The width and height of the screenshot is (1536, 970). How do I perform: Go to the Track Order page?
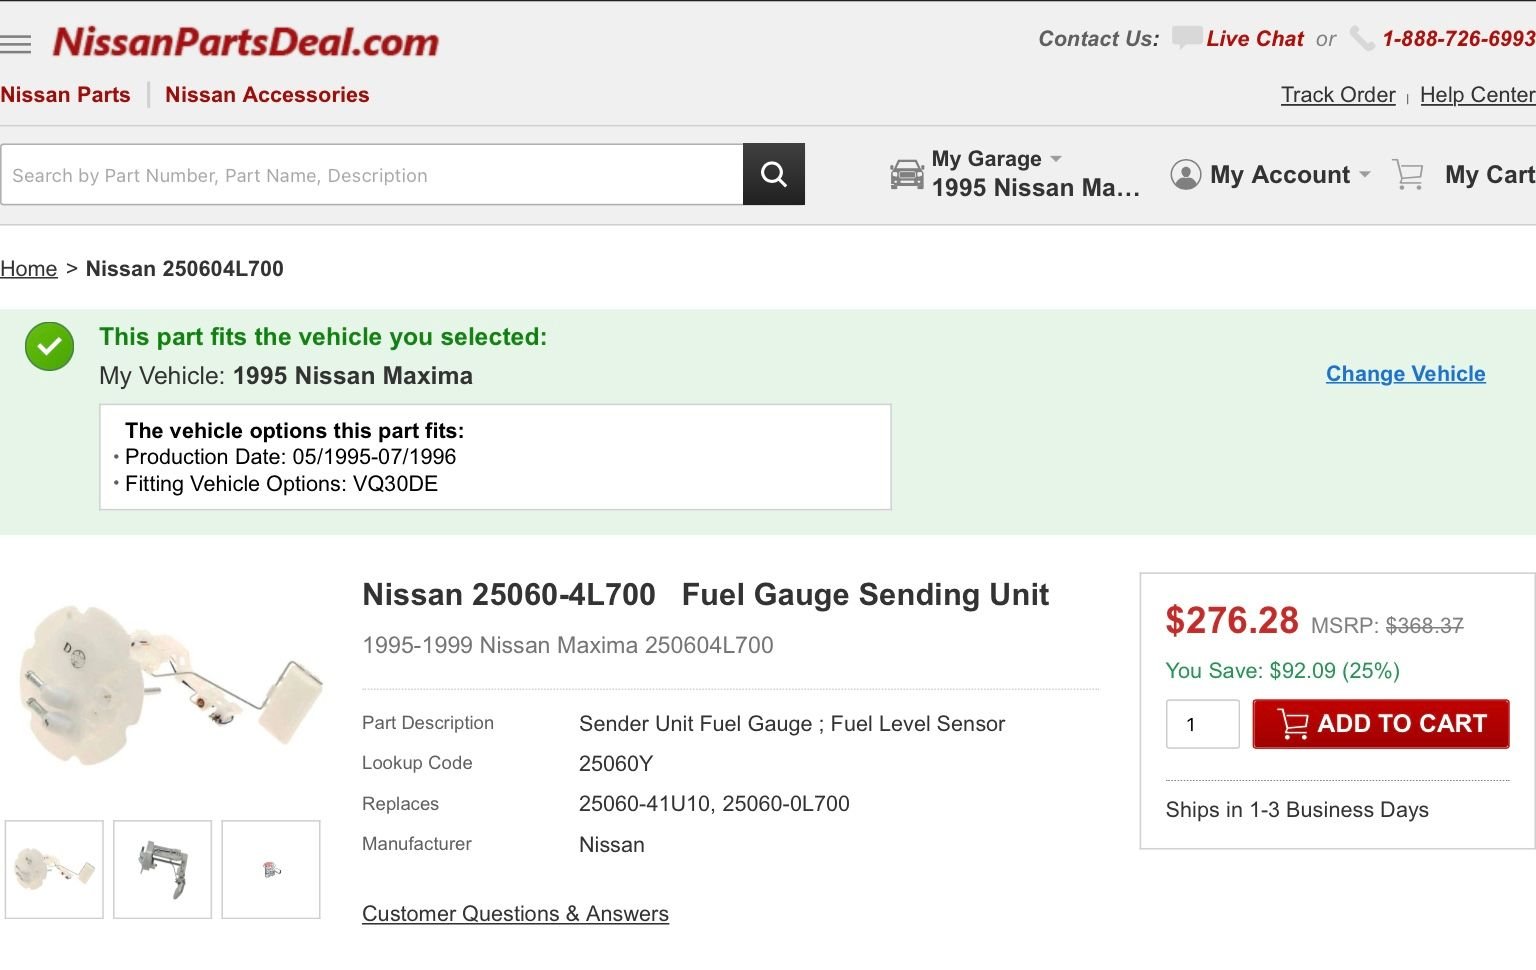tap(1338, 95)
